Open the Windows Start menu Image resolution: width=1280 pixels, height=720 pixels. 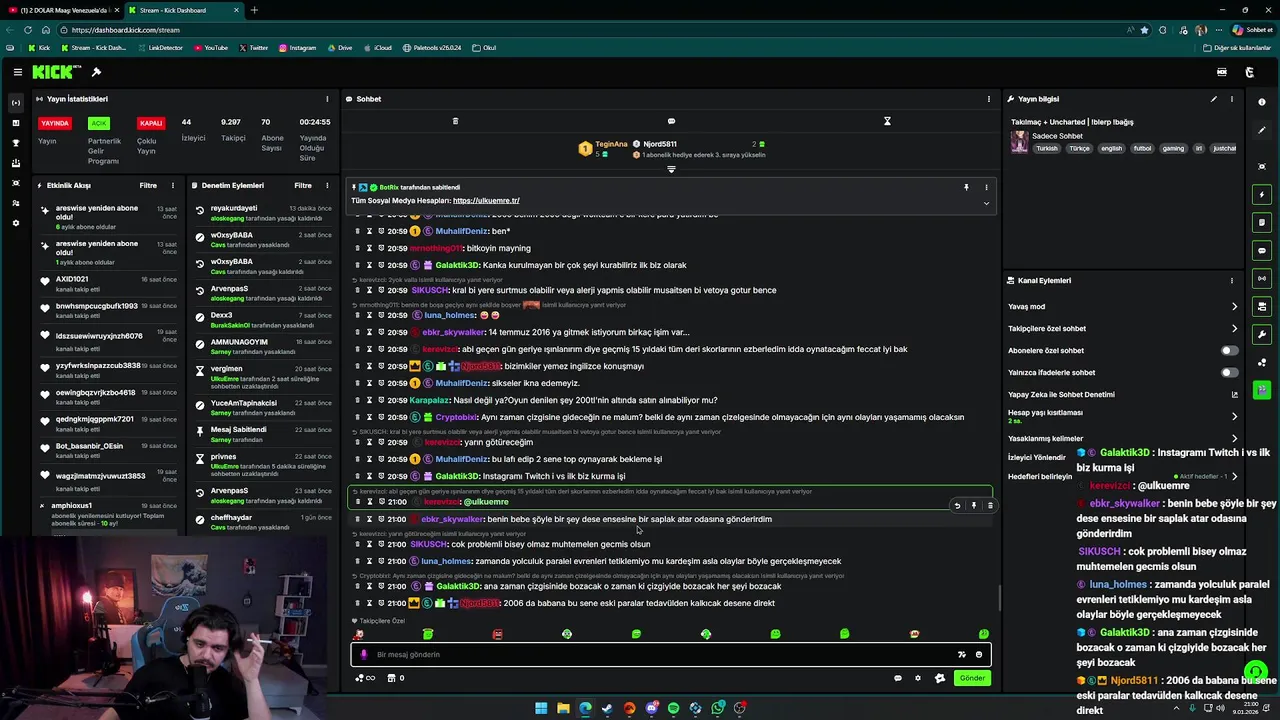541,708
